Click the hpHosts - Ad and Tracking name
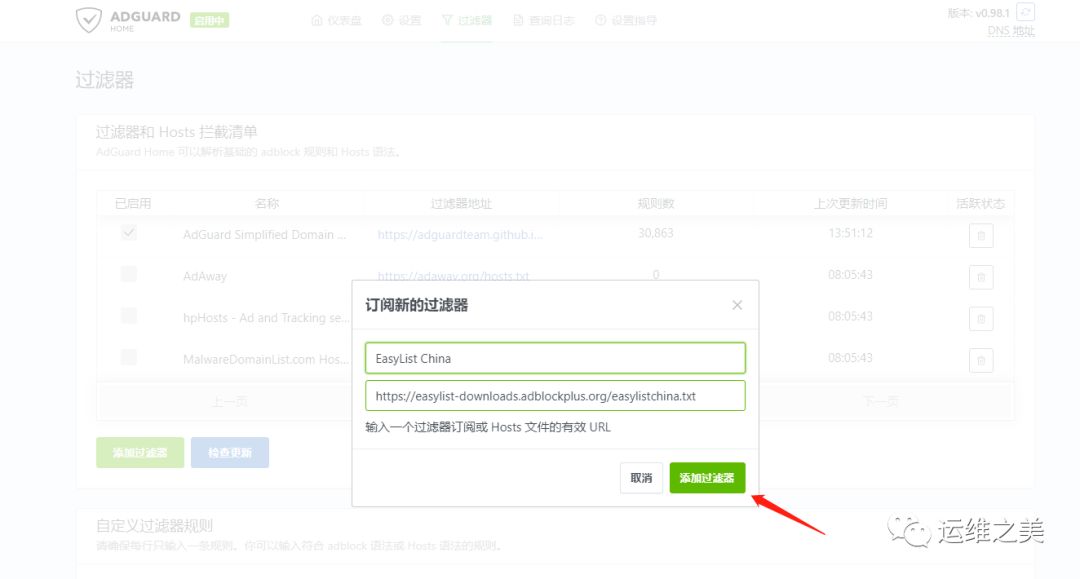 [266, 318]
